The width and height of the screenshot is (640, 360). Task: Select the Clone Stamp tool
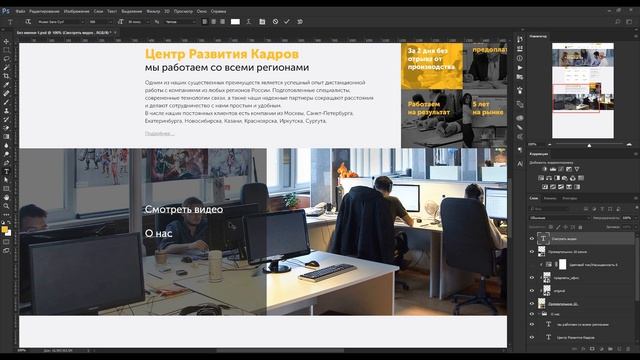tap(6, 111)
